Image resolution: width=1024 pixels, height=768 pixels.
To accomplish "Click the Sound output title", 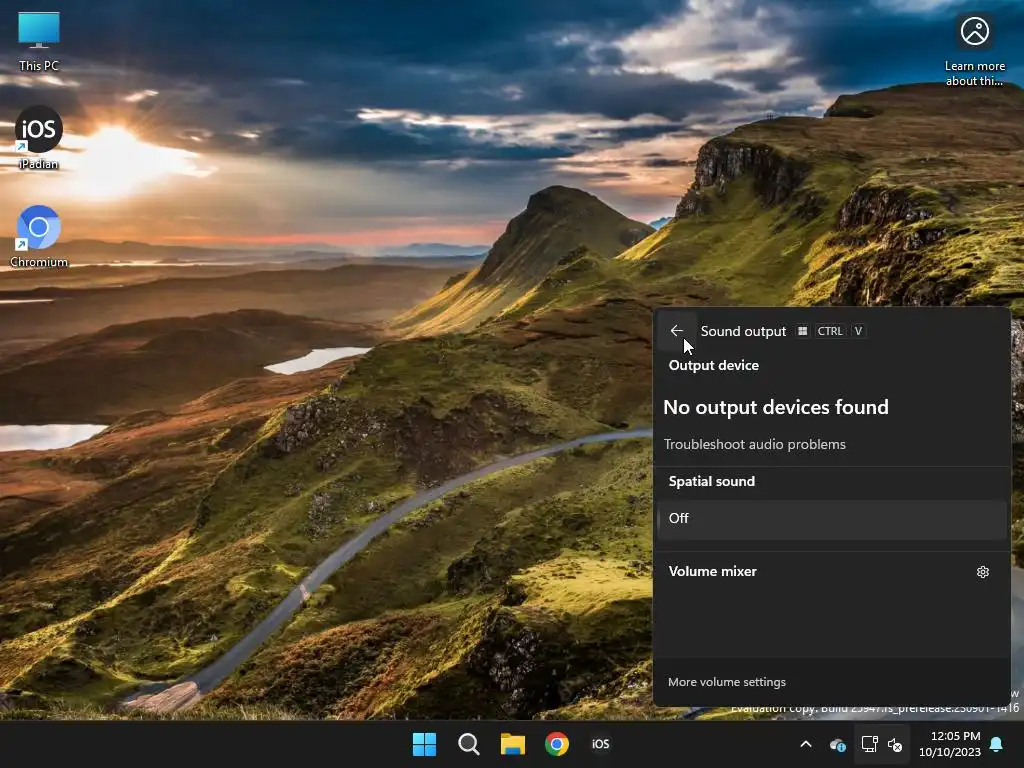I will tap(743, 331).
